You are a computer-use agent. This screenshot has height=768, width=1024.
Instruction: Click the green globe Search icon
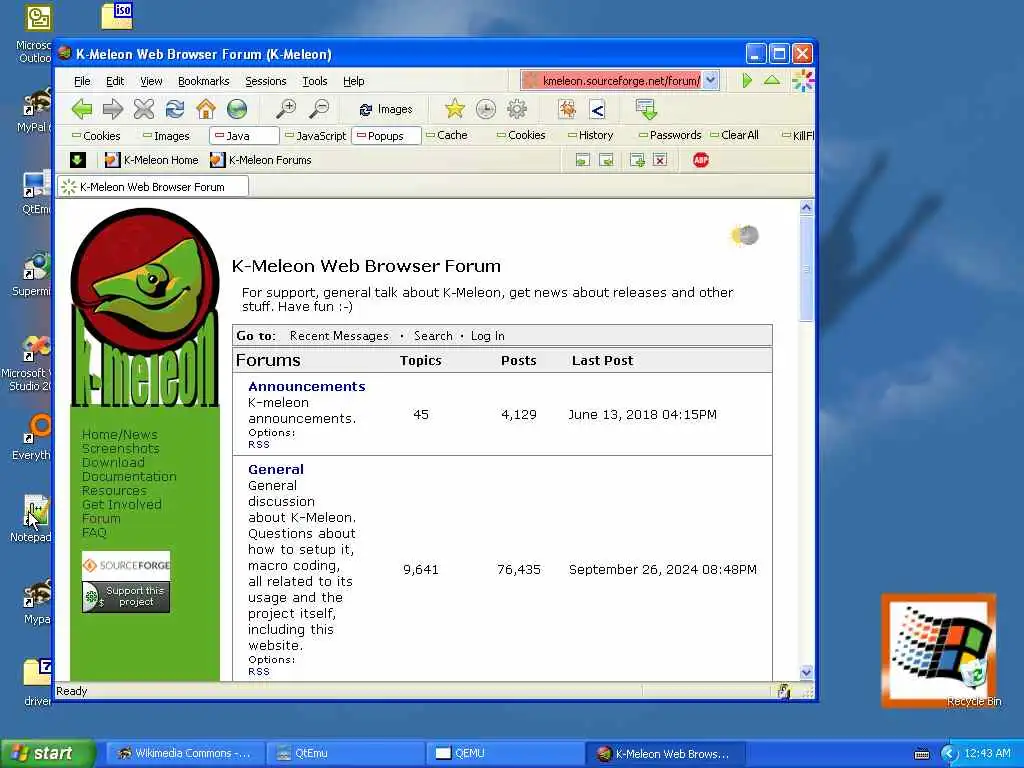pos(237,109)
